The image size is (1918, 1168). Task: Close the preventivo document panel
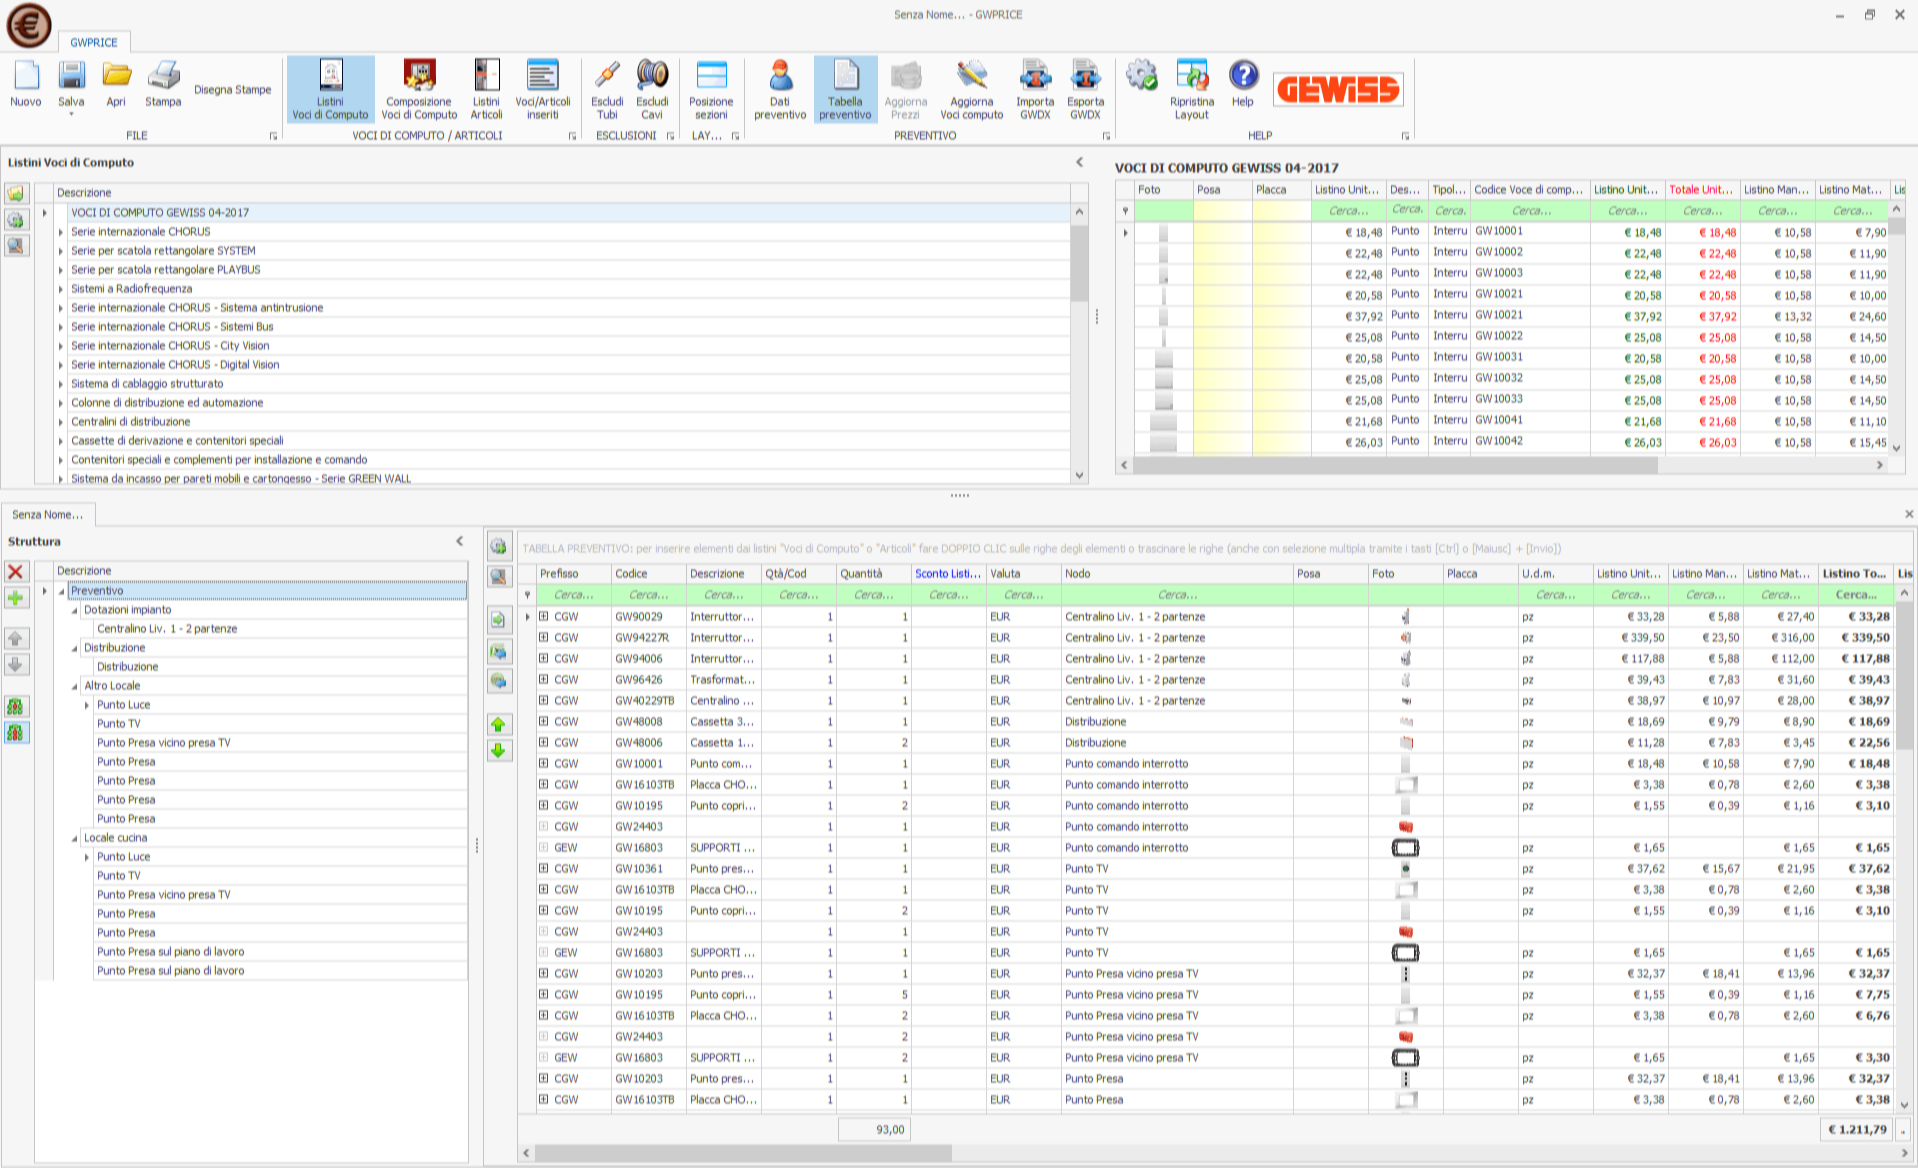1908,514
